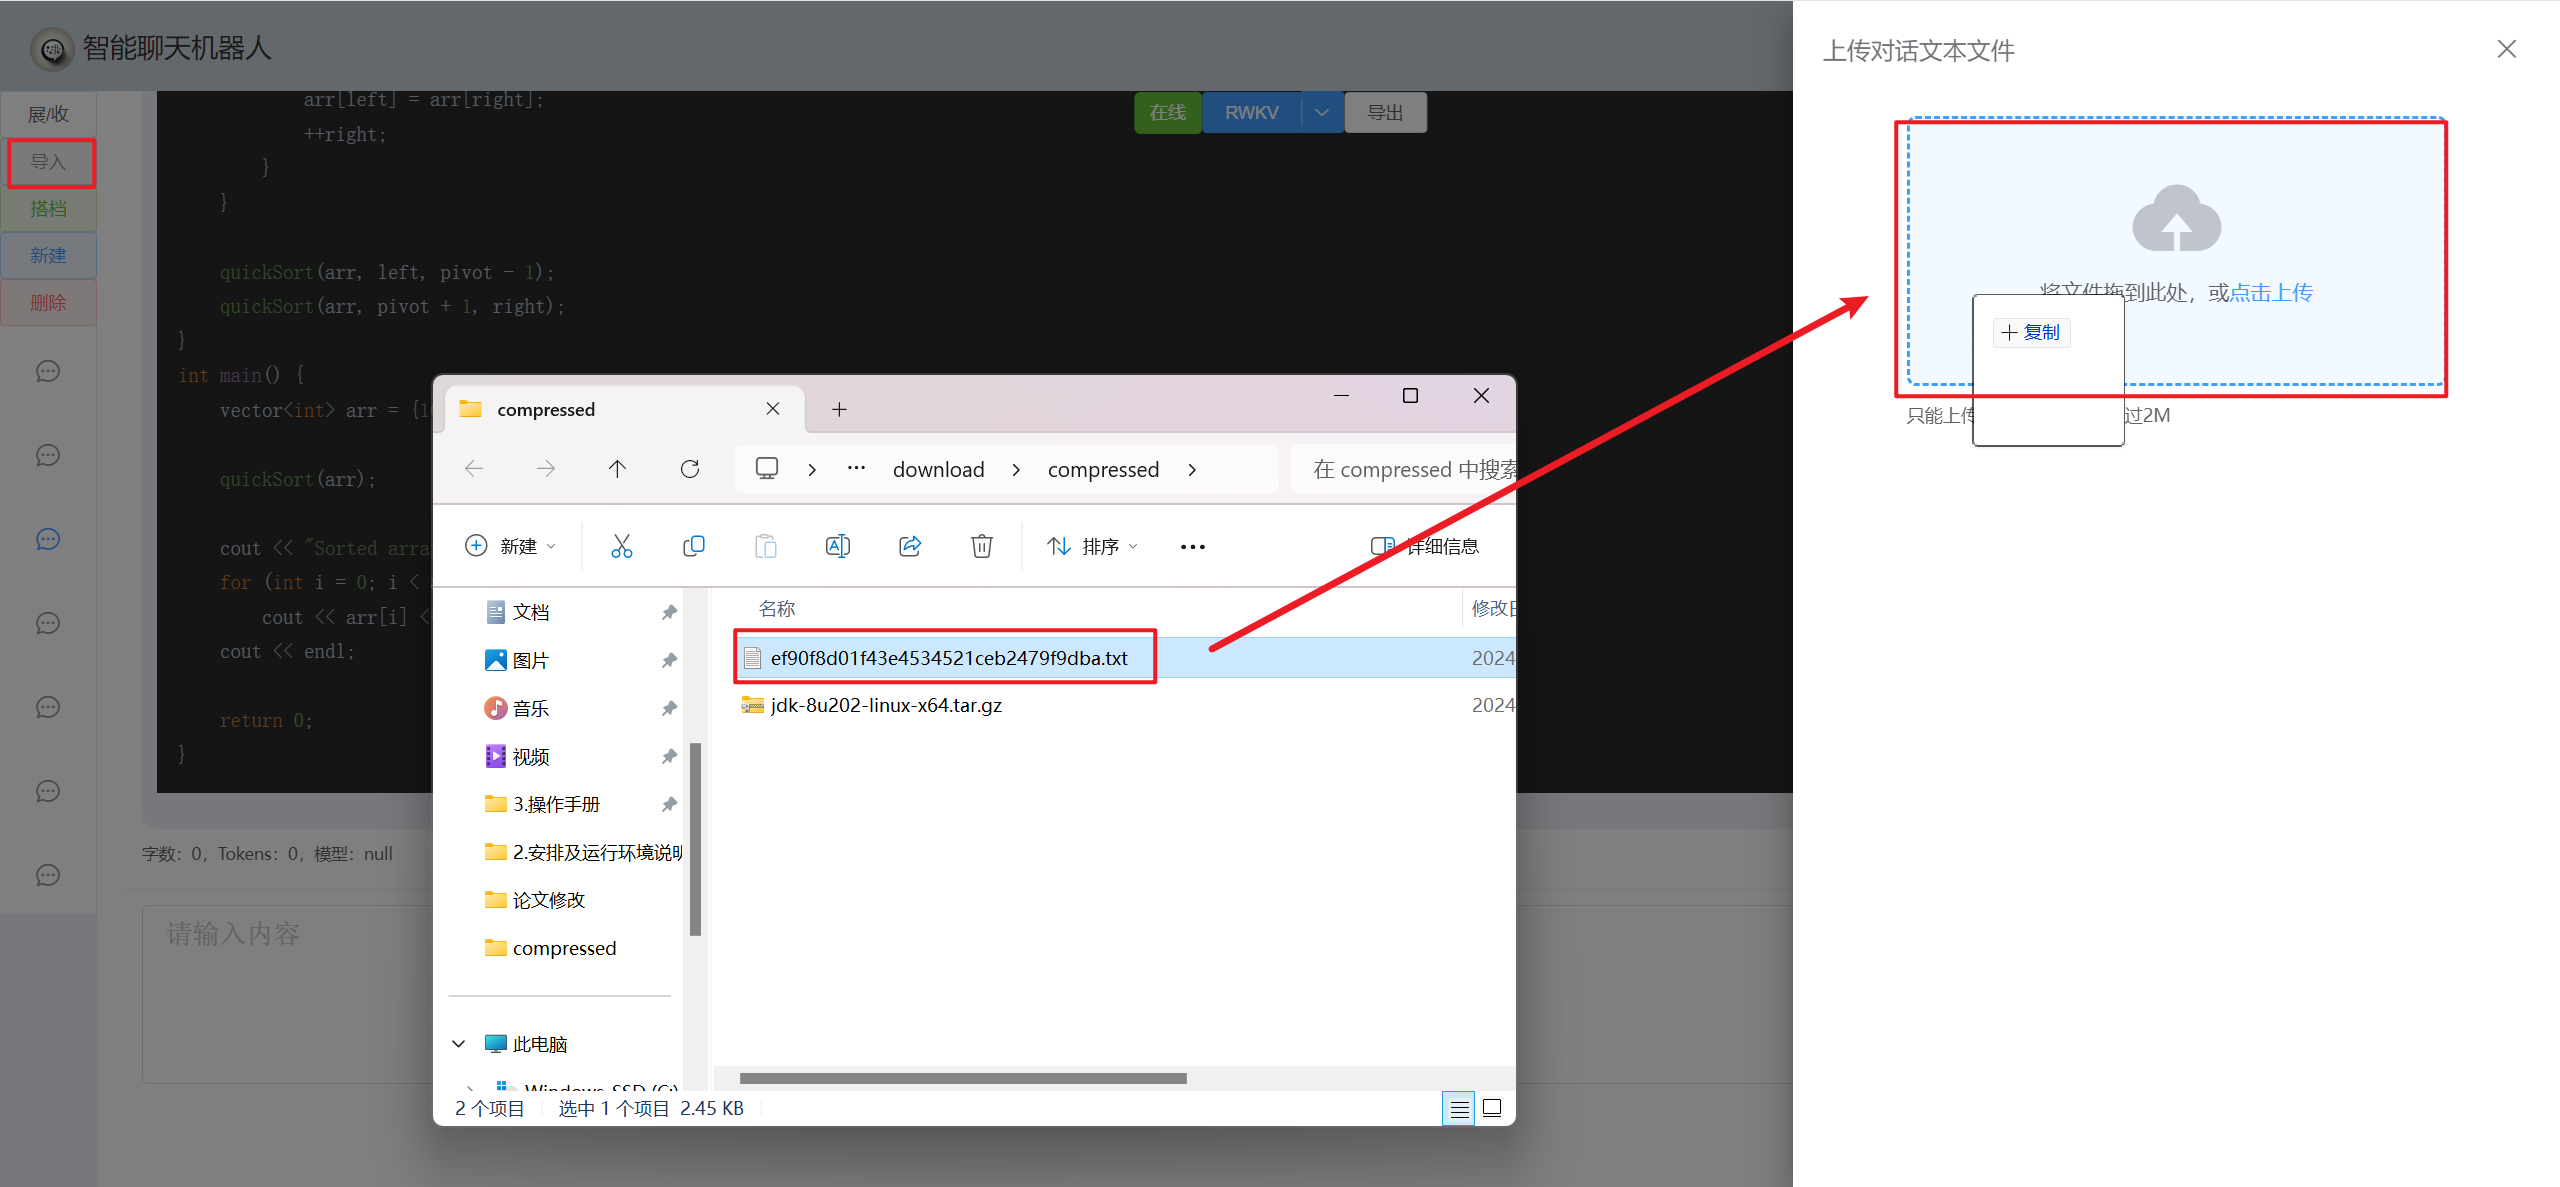
Task: Click the cloud upload icon
Action: pyautogui.click(x=2176, y=218)
